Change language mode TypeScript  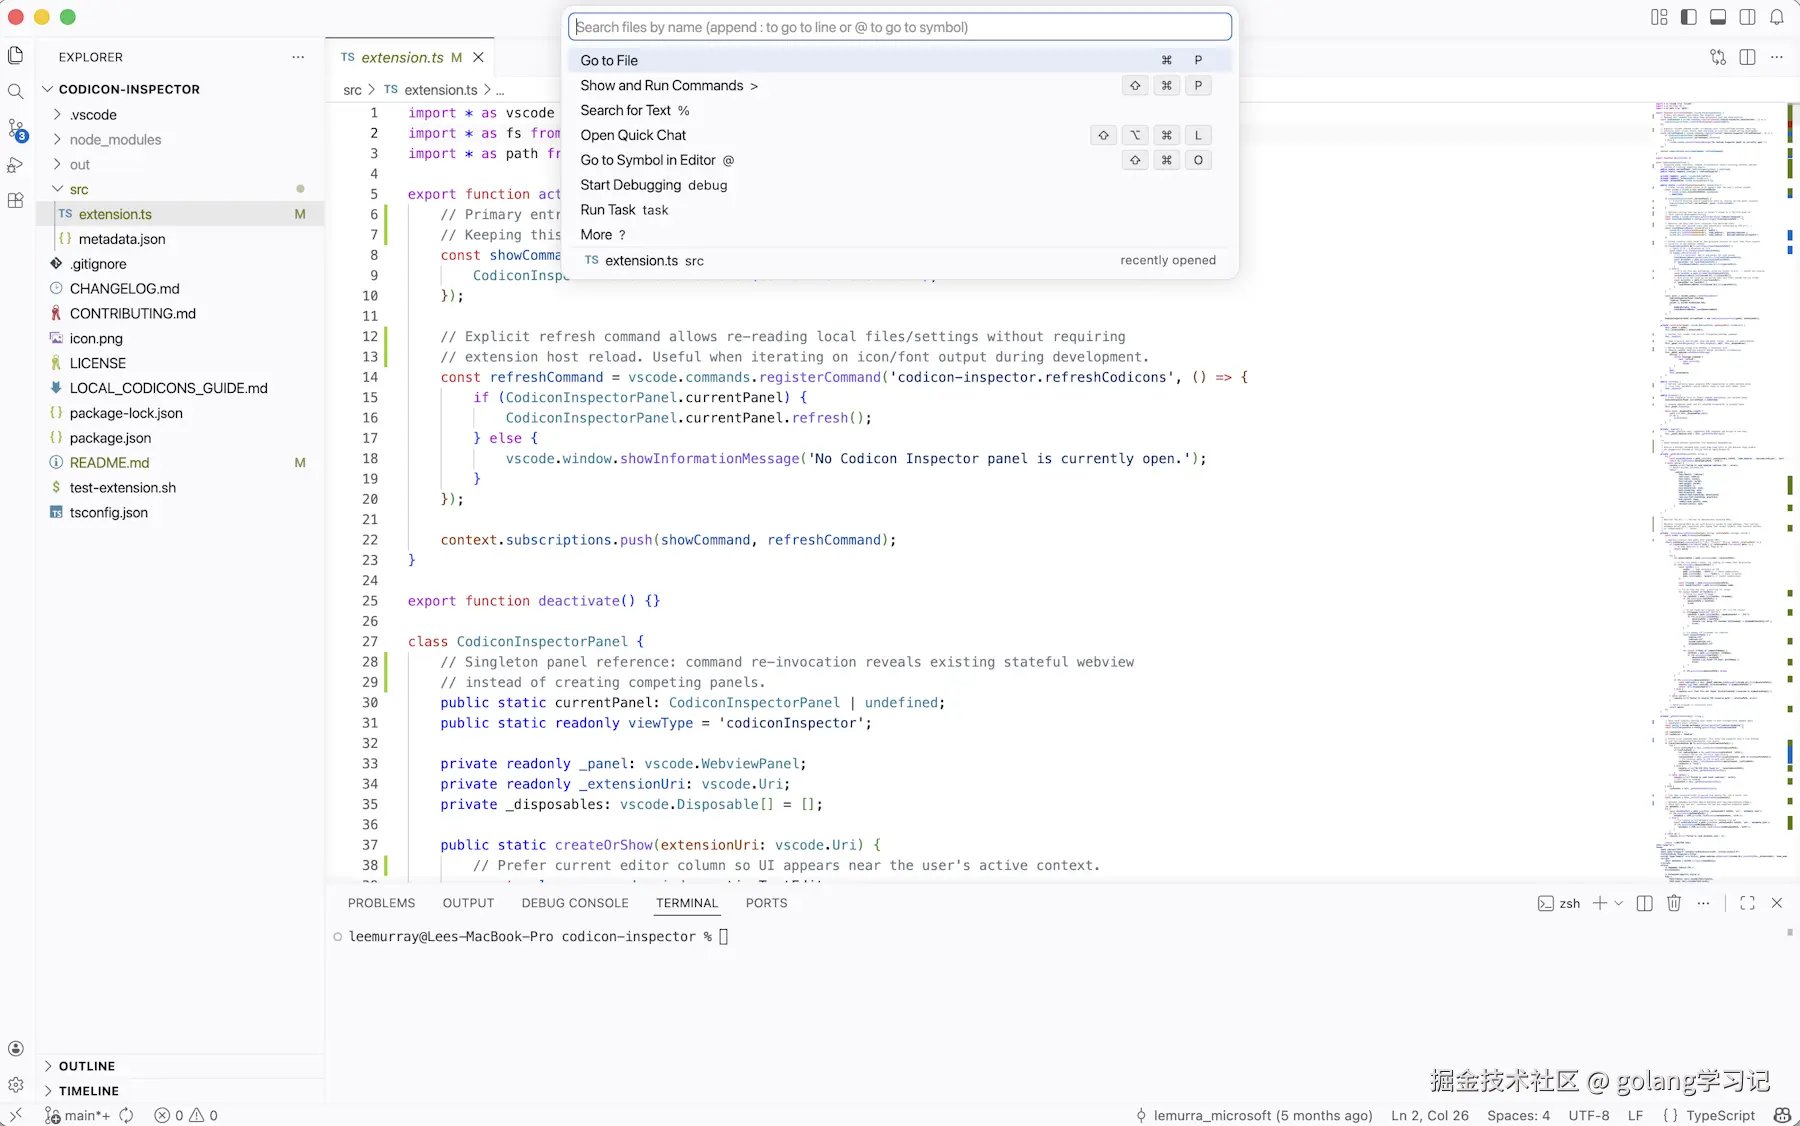click(x=1720, y=1115)
